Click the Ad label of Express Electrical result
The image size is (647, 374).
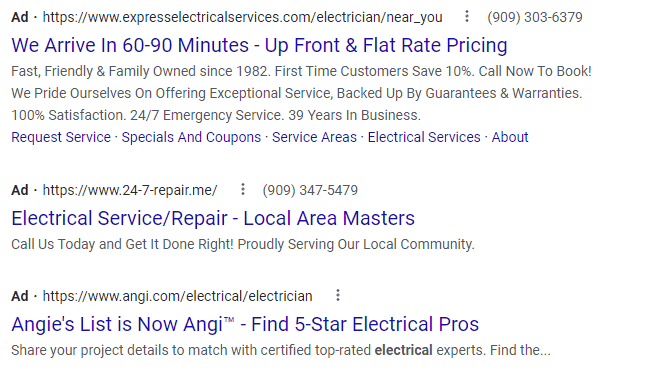20,17
